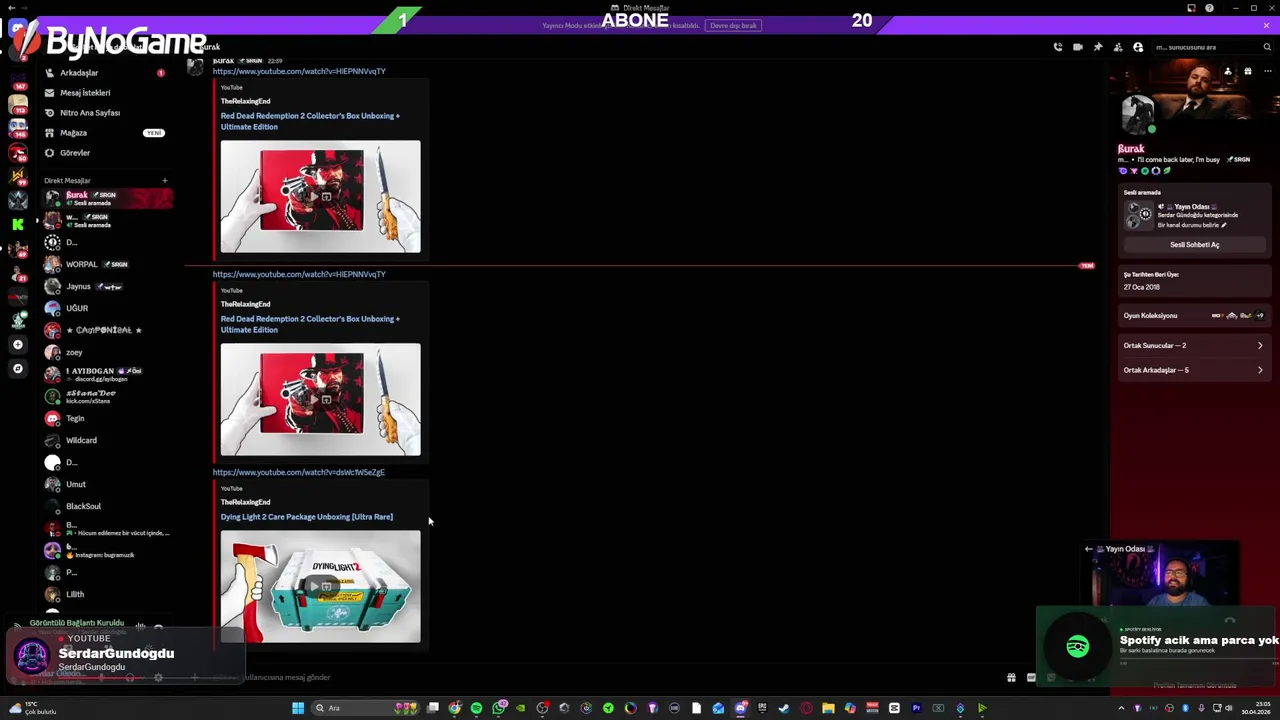Open the Arkadaşlar friends page

click(105, 73)
